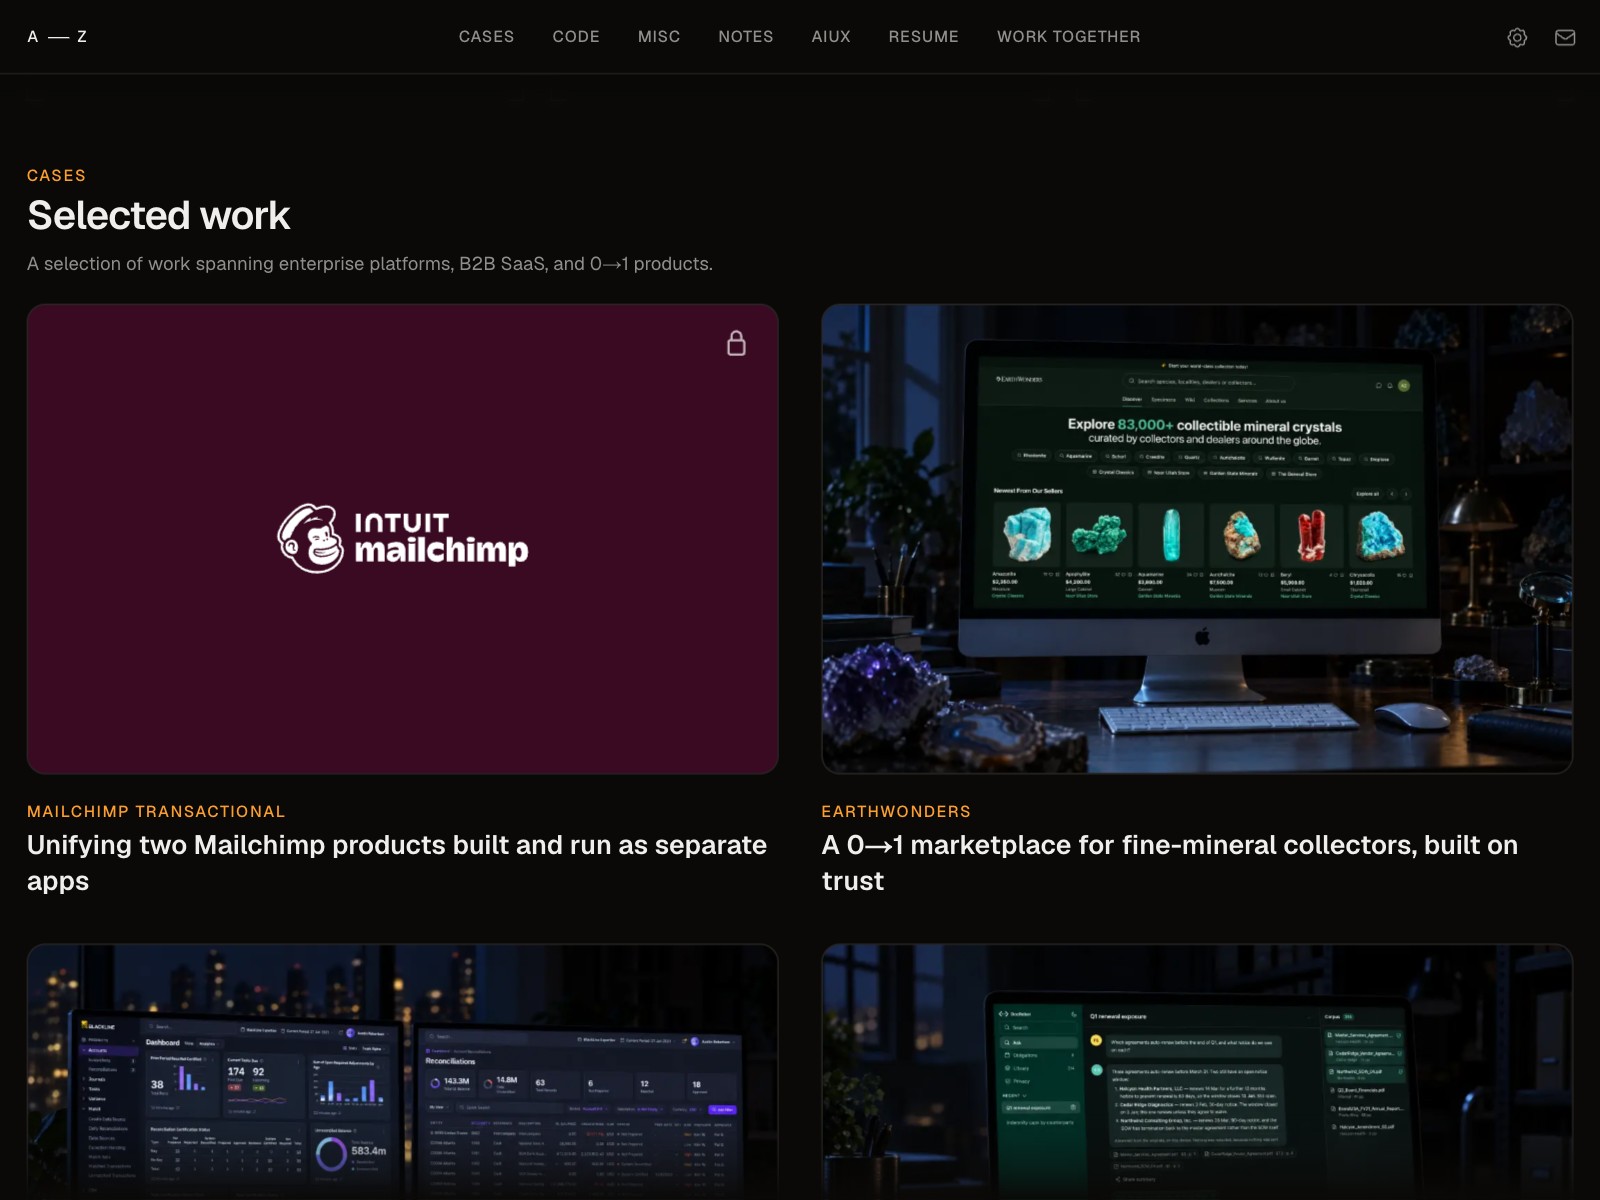Open the CODE nav item
The width and height of the screenshot is (1600, 1200).
pos(576,37)
